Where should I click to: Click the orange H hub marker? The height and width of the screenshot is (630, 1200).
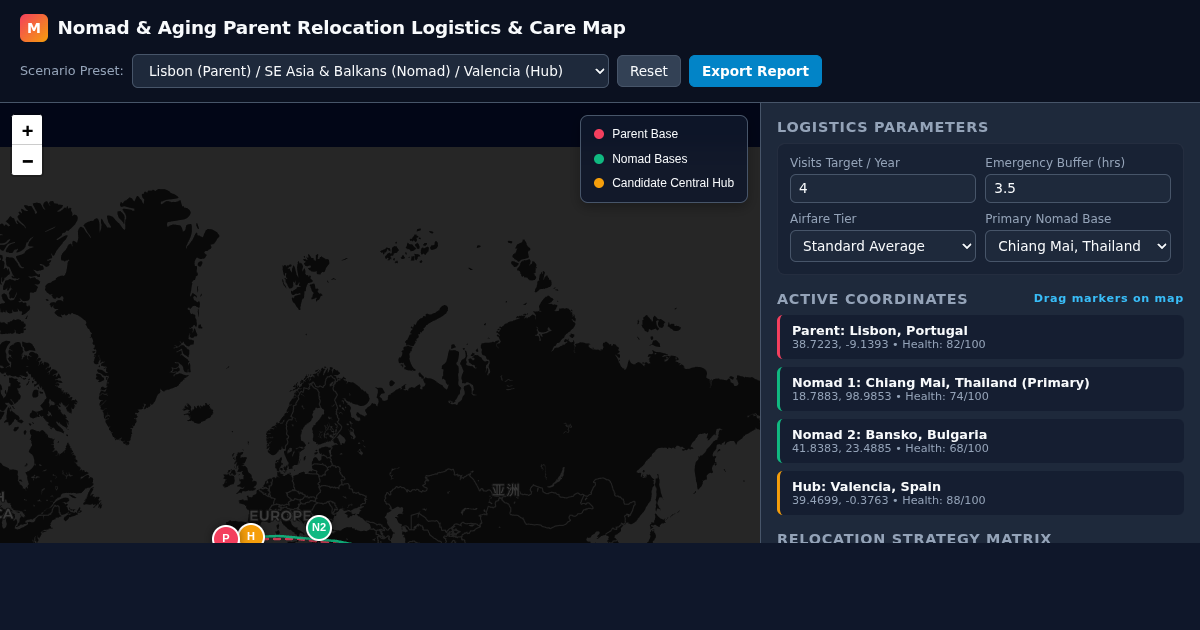pyautogui.click(x=251, y=534)
